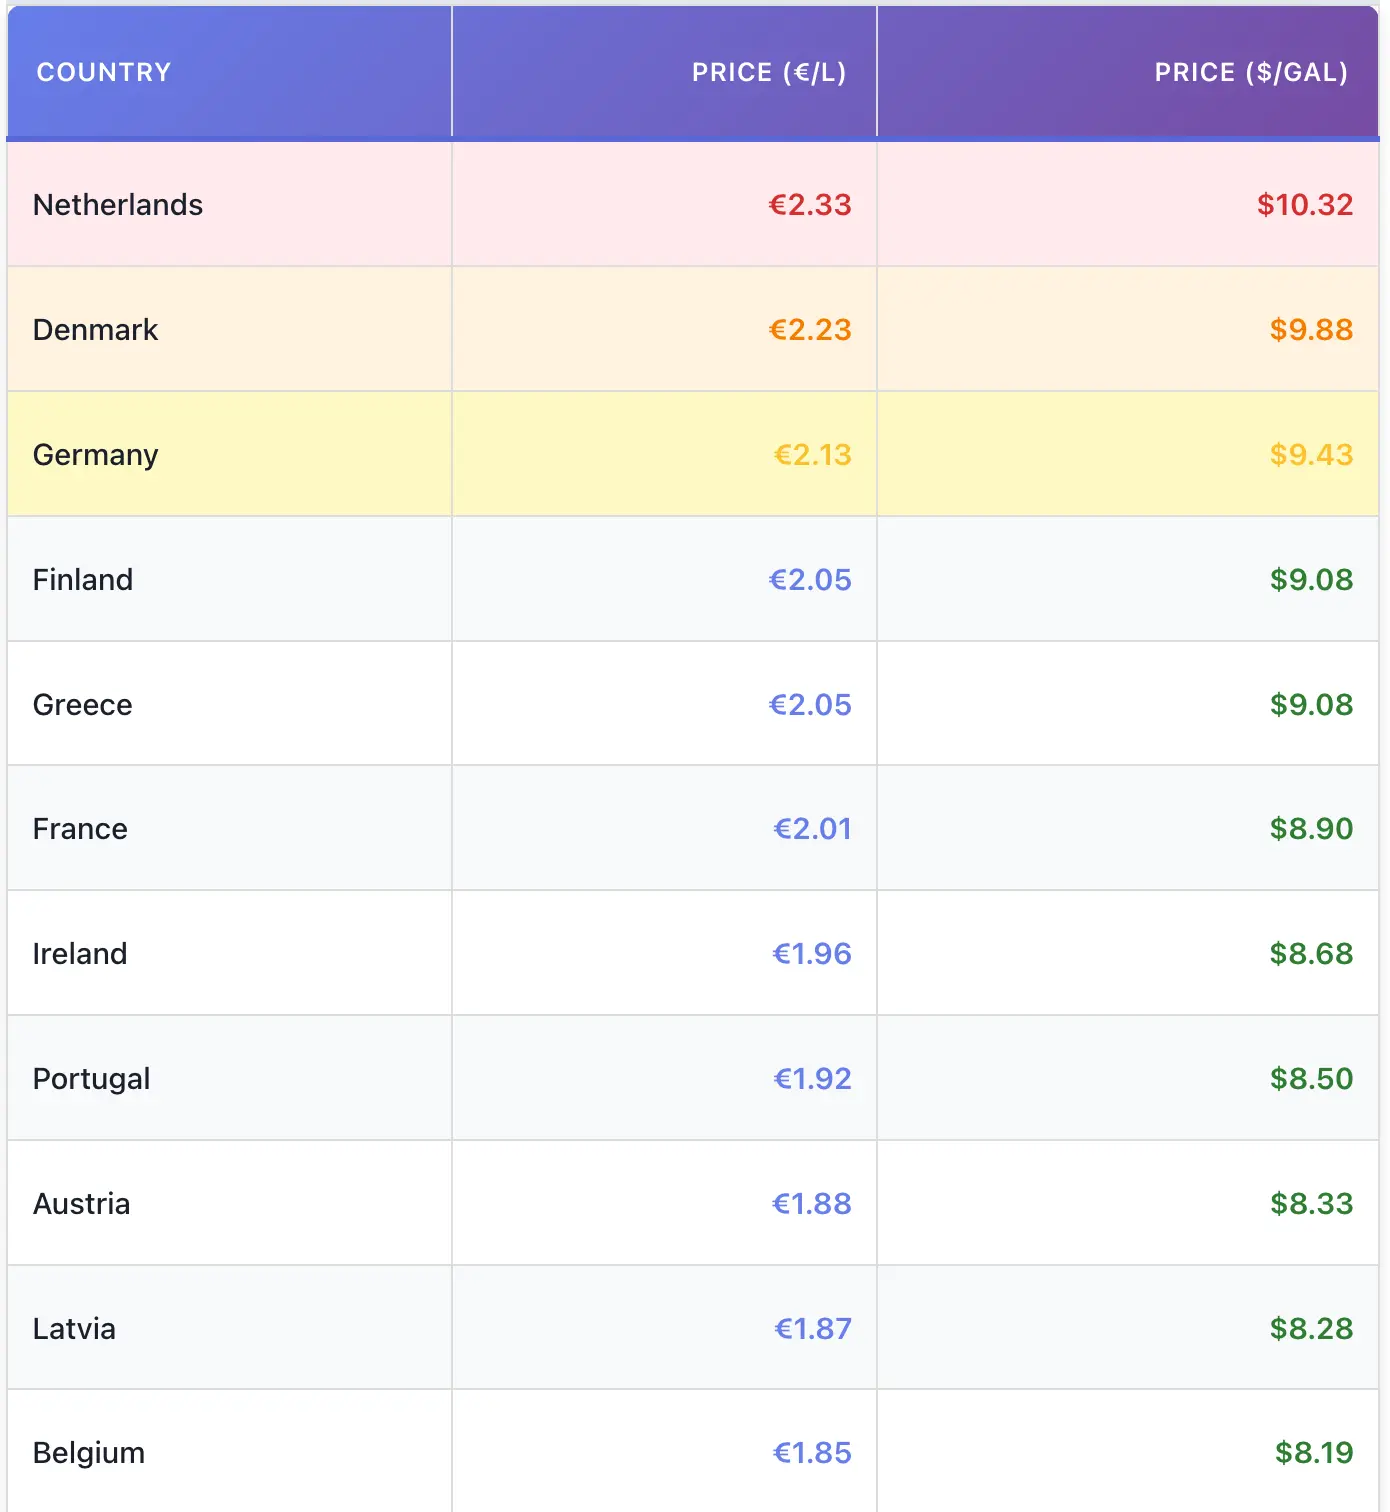Click Netherlands price €2.33
This screenshot has height=1512, width=1390.
tap(809, 205)
